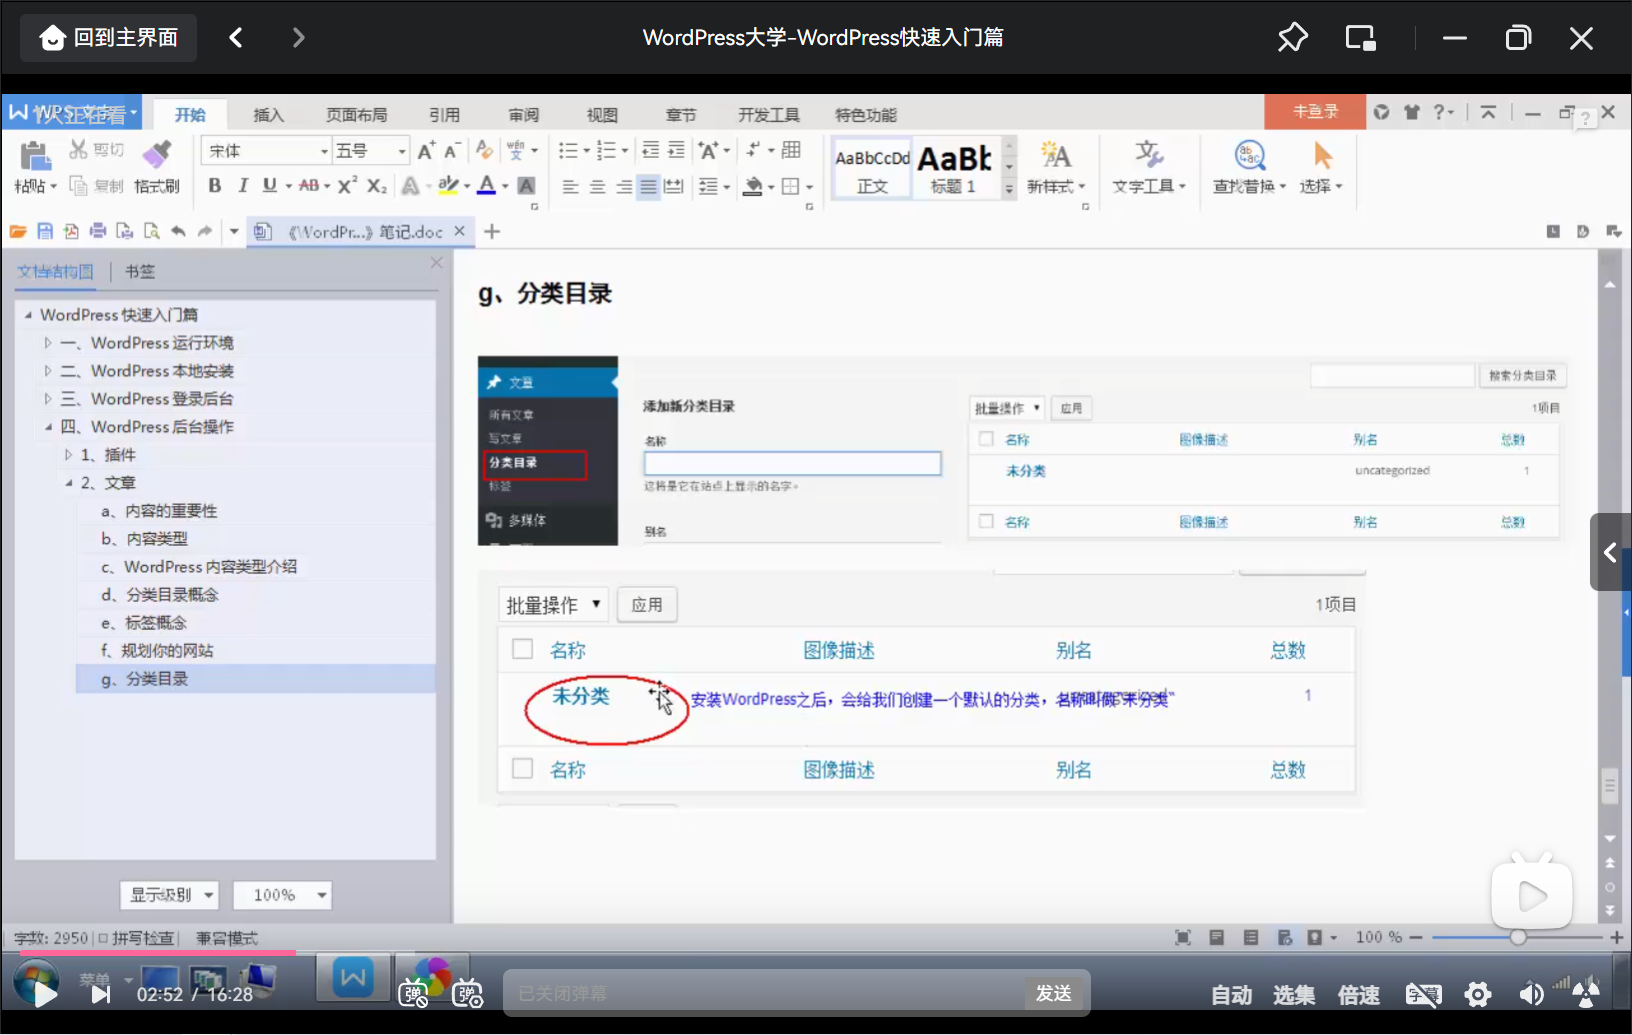This screenshot has width=1632, height=1035.
Task: Justify text alignment
Action: click(x=649, y=187)
